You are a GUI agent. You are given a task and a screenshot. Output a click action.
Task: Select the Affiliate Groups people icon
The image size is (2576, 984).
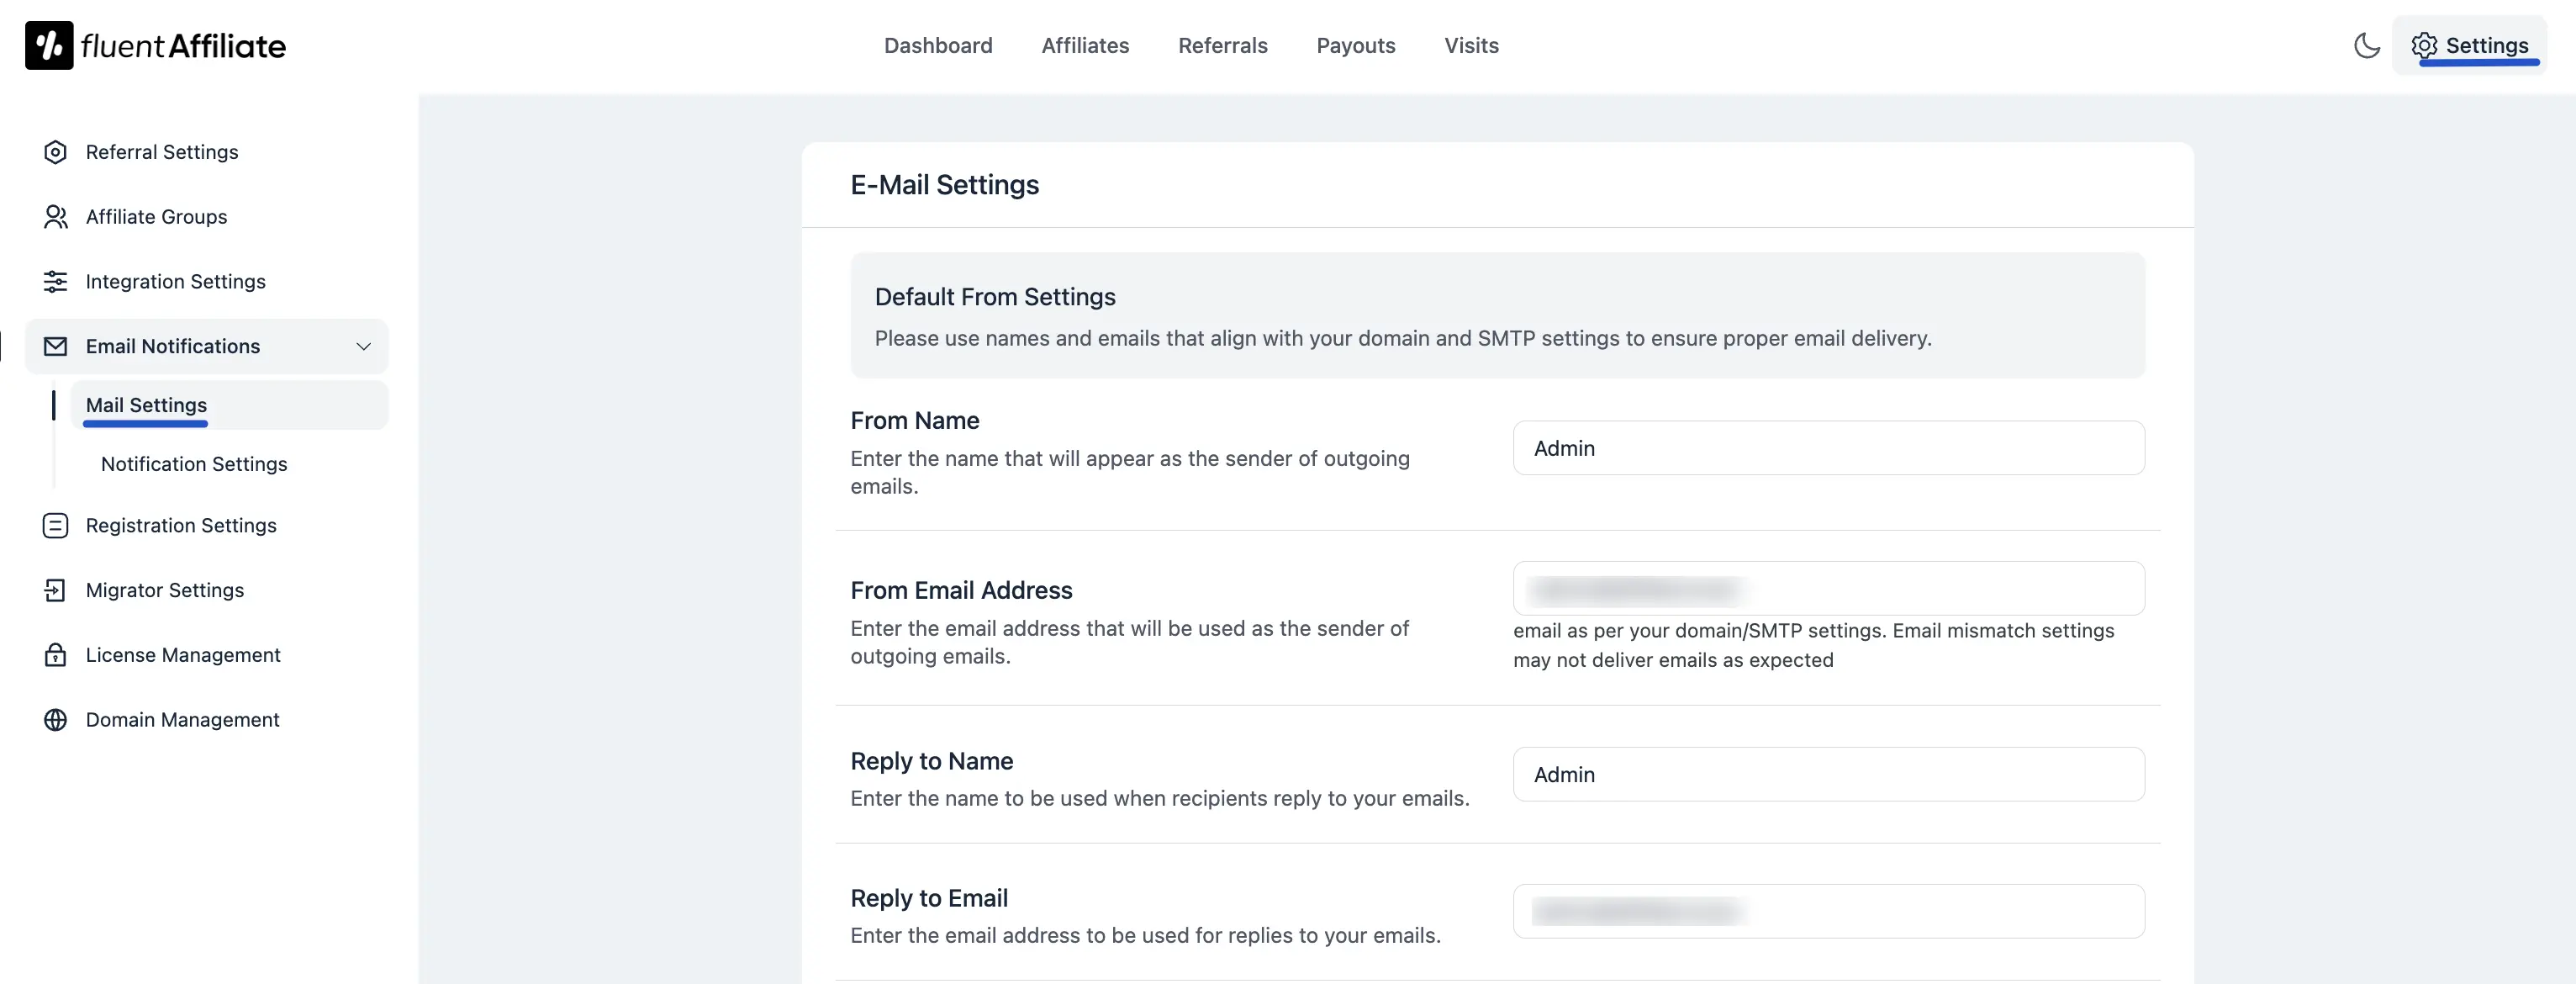[55, 216]
